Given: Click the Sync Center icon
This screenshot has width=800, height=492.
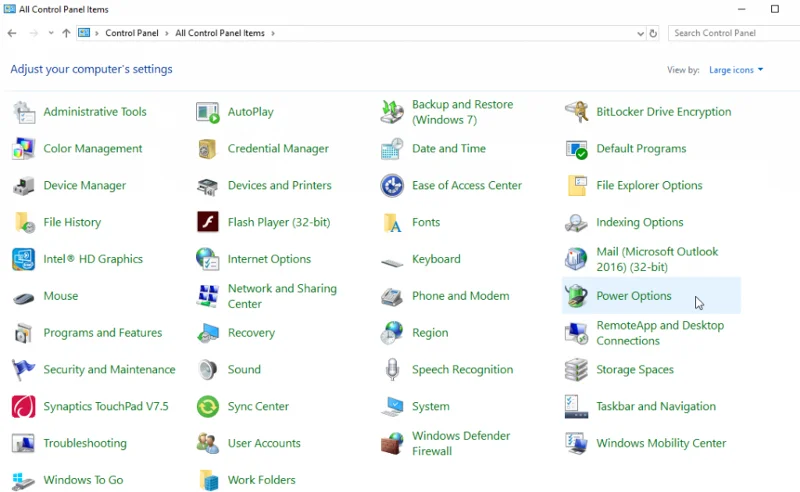Looking at the screenshot, I should [208, 407].
